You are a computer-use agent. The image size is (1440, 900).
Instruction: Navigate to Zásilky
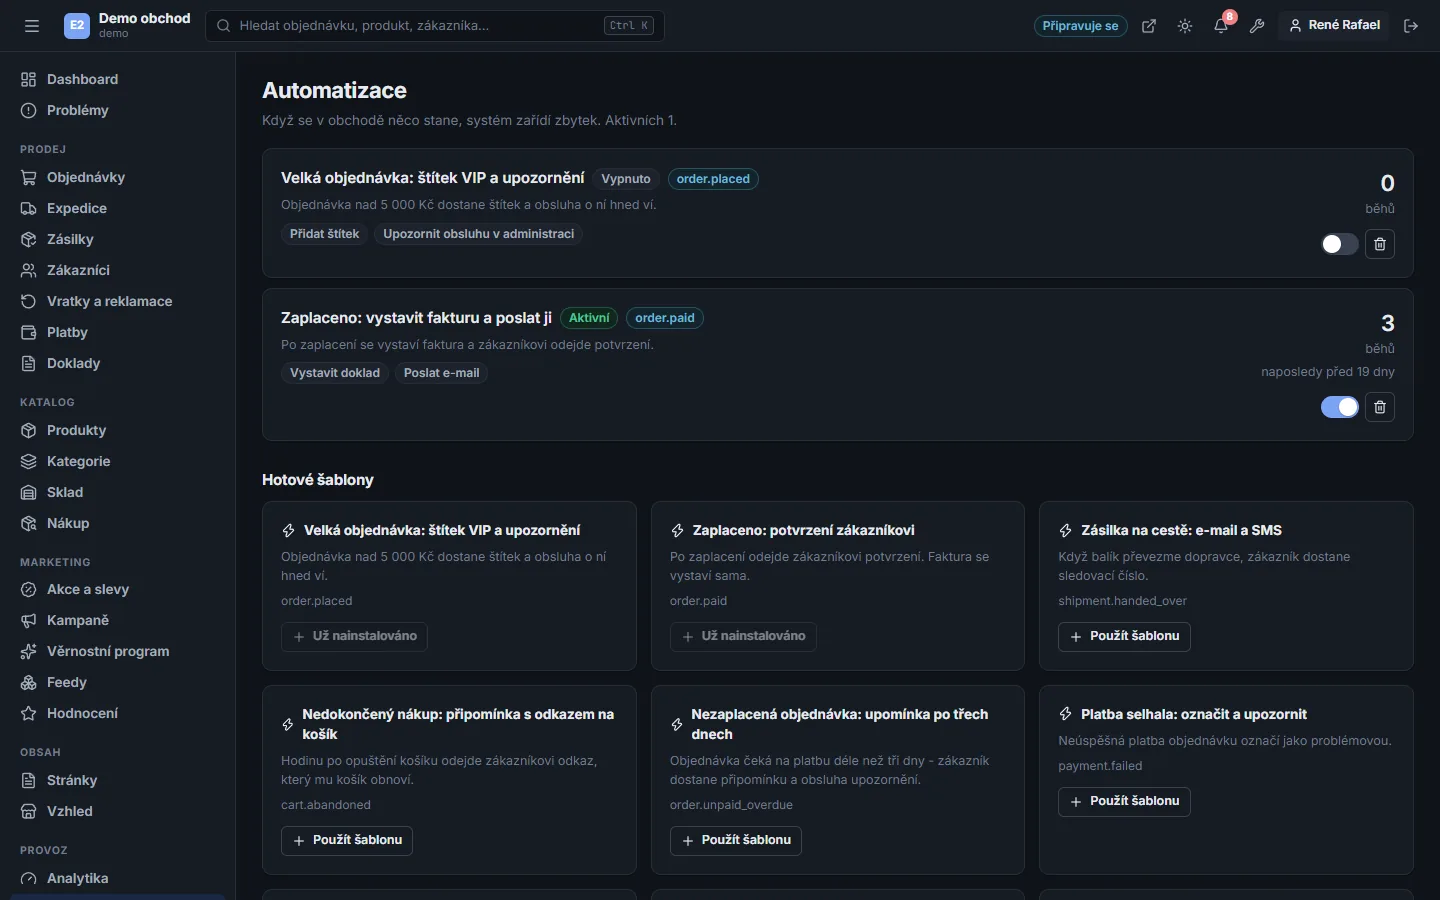click(x=118, y=239)
